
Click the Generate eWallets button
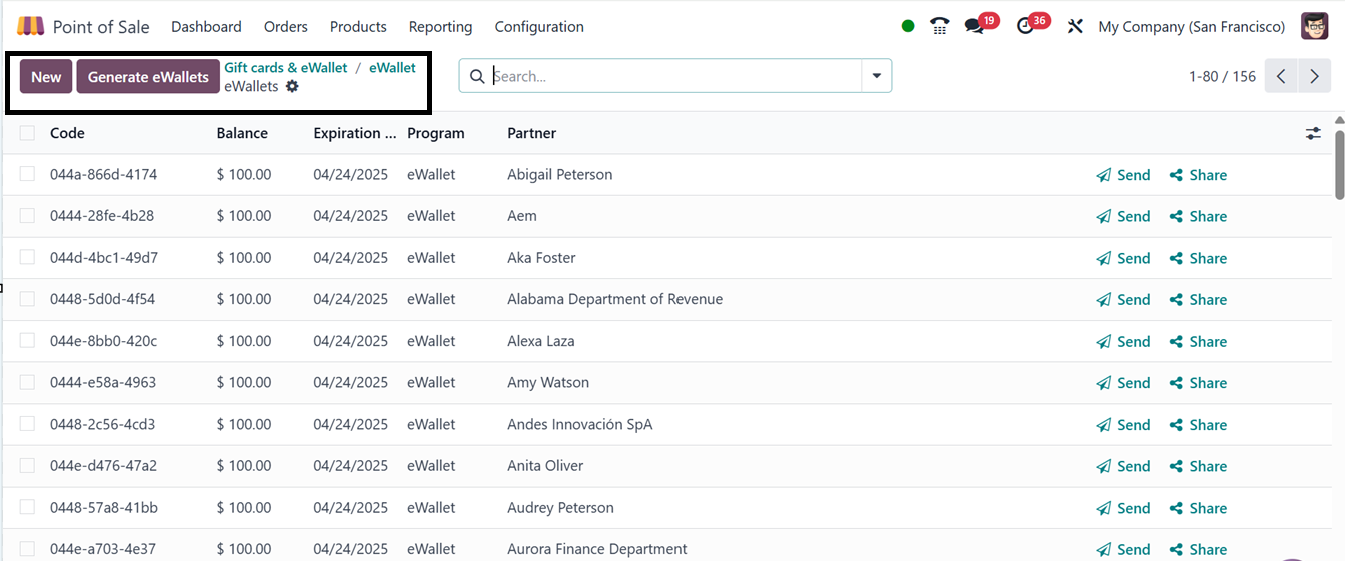click(148, 77)
